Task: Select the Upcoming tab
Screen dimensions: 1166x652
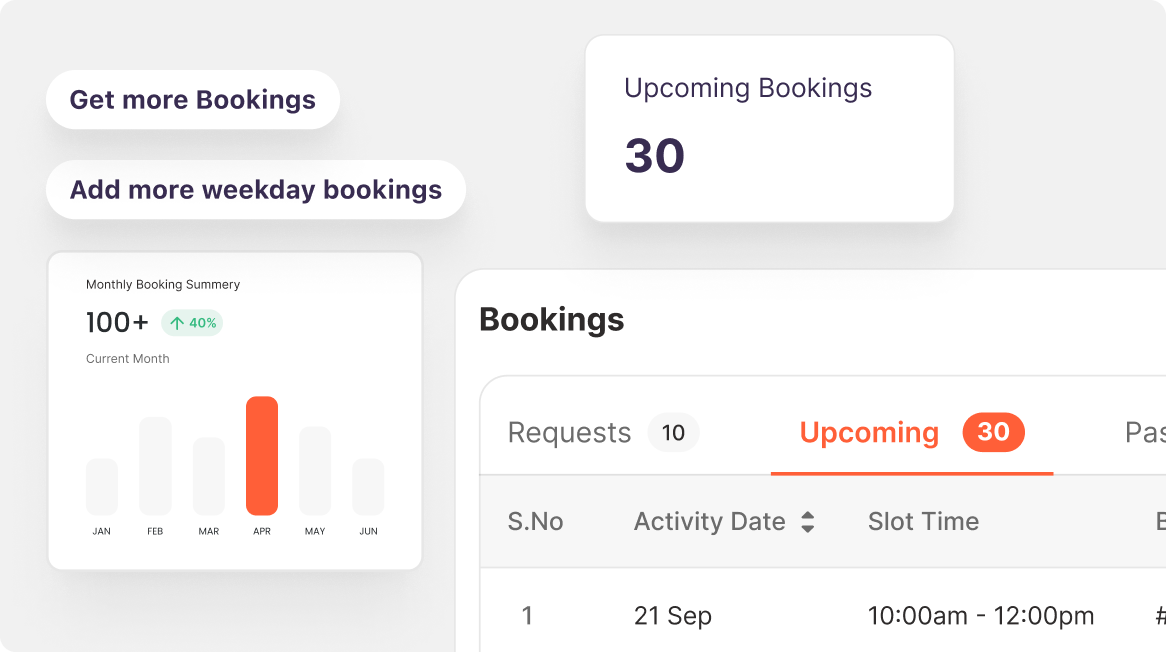Action: pyautogui.click(x=869, y=433)
